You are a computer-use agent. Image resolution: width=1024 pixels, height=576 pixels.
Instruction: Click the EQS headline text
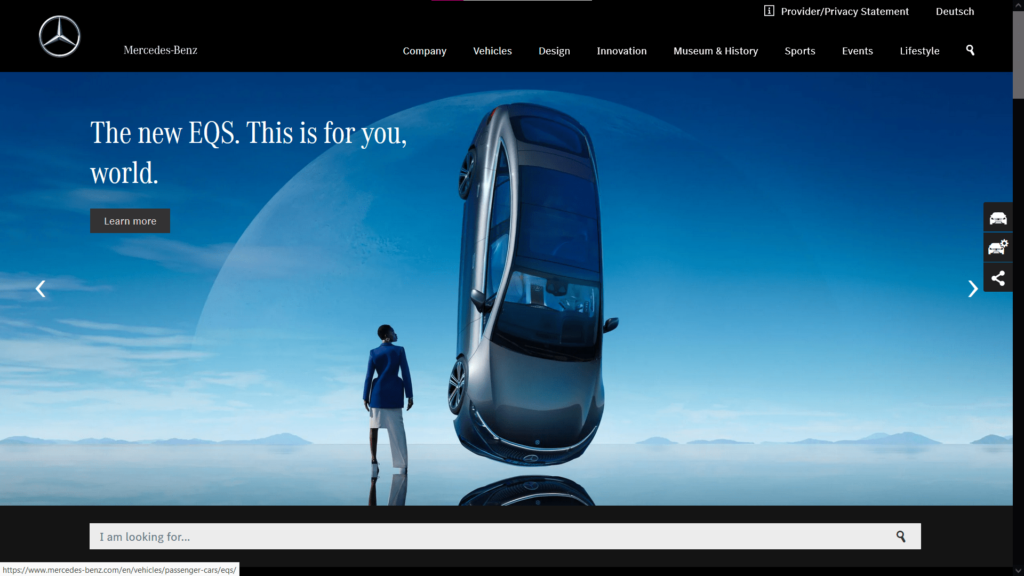pyautogui.click(x=249, y=153)
